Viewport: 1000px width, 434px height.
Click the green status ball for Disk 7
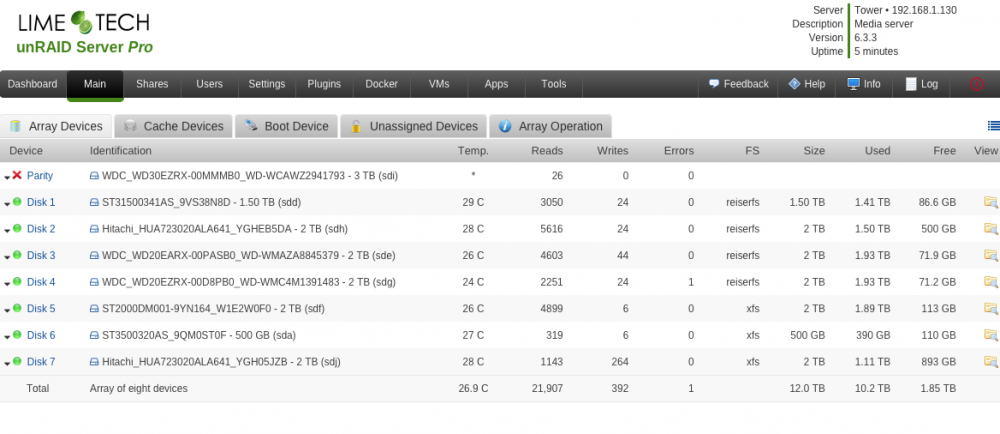17,361
